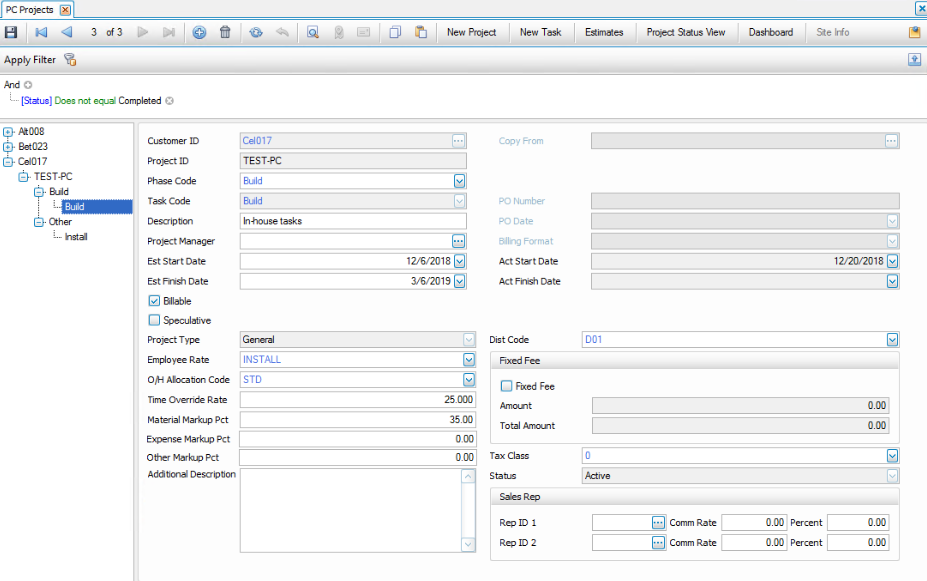This screenshot has height=581, width=927.
Task: Open the Phase Code dropdown
Action: coord(460,181)
